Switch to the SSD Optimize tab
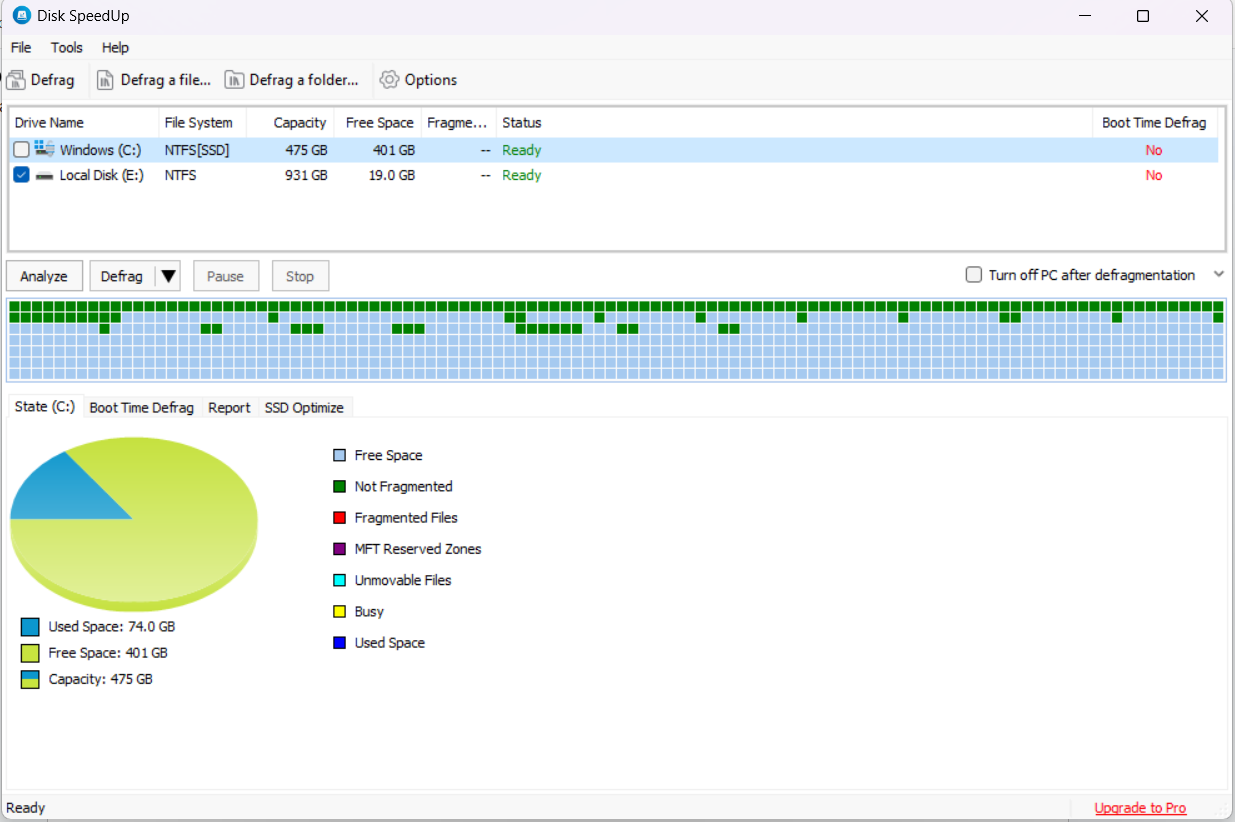The width and height of the screenshot is (1235, 822). [304, 407]
